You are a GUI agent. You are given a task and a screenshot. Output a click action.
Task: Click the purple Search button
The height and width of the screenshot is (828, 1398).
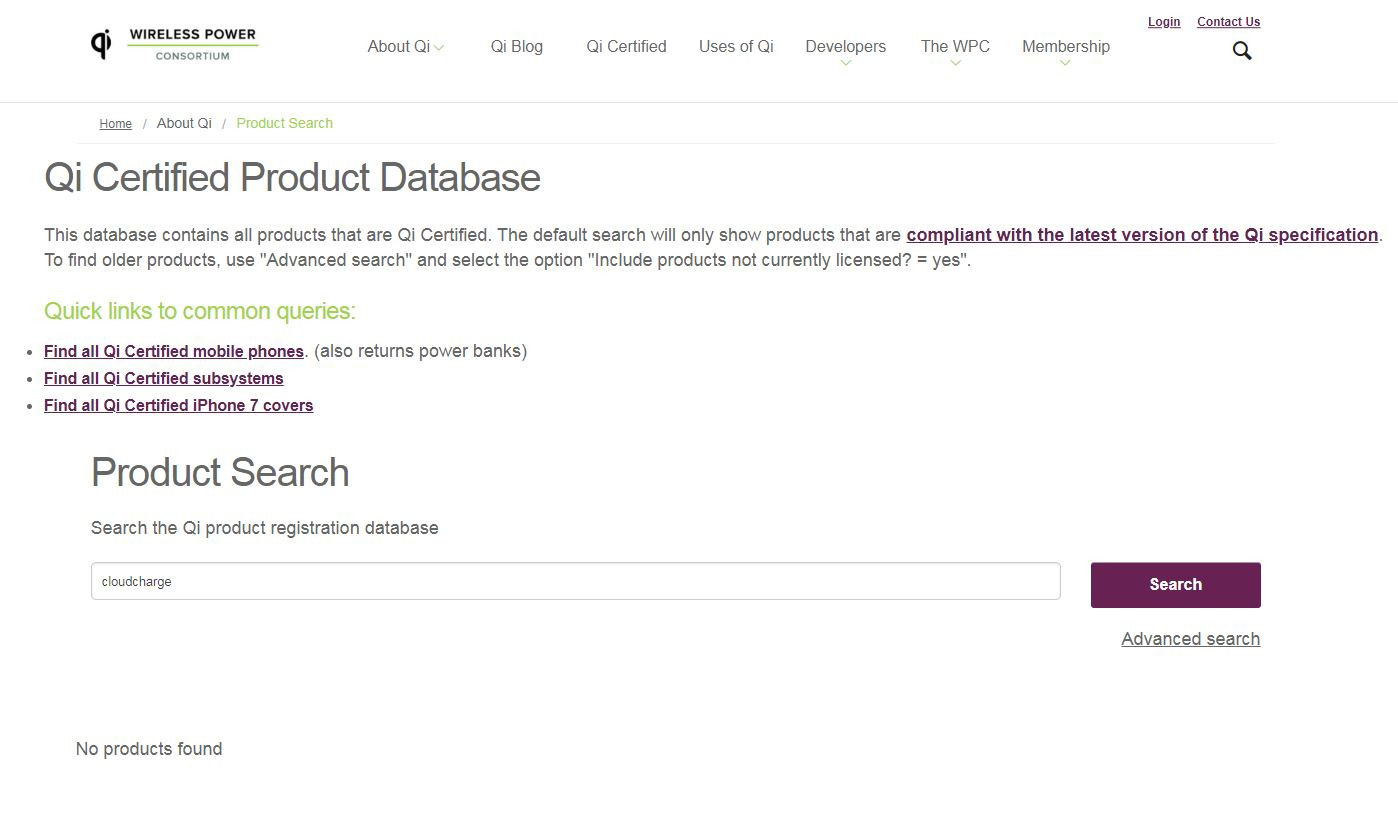pos(1176,585)
